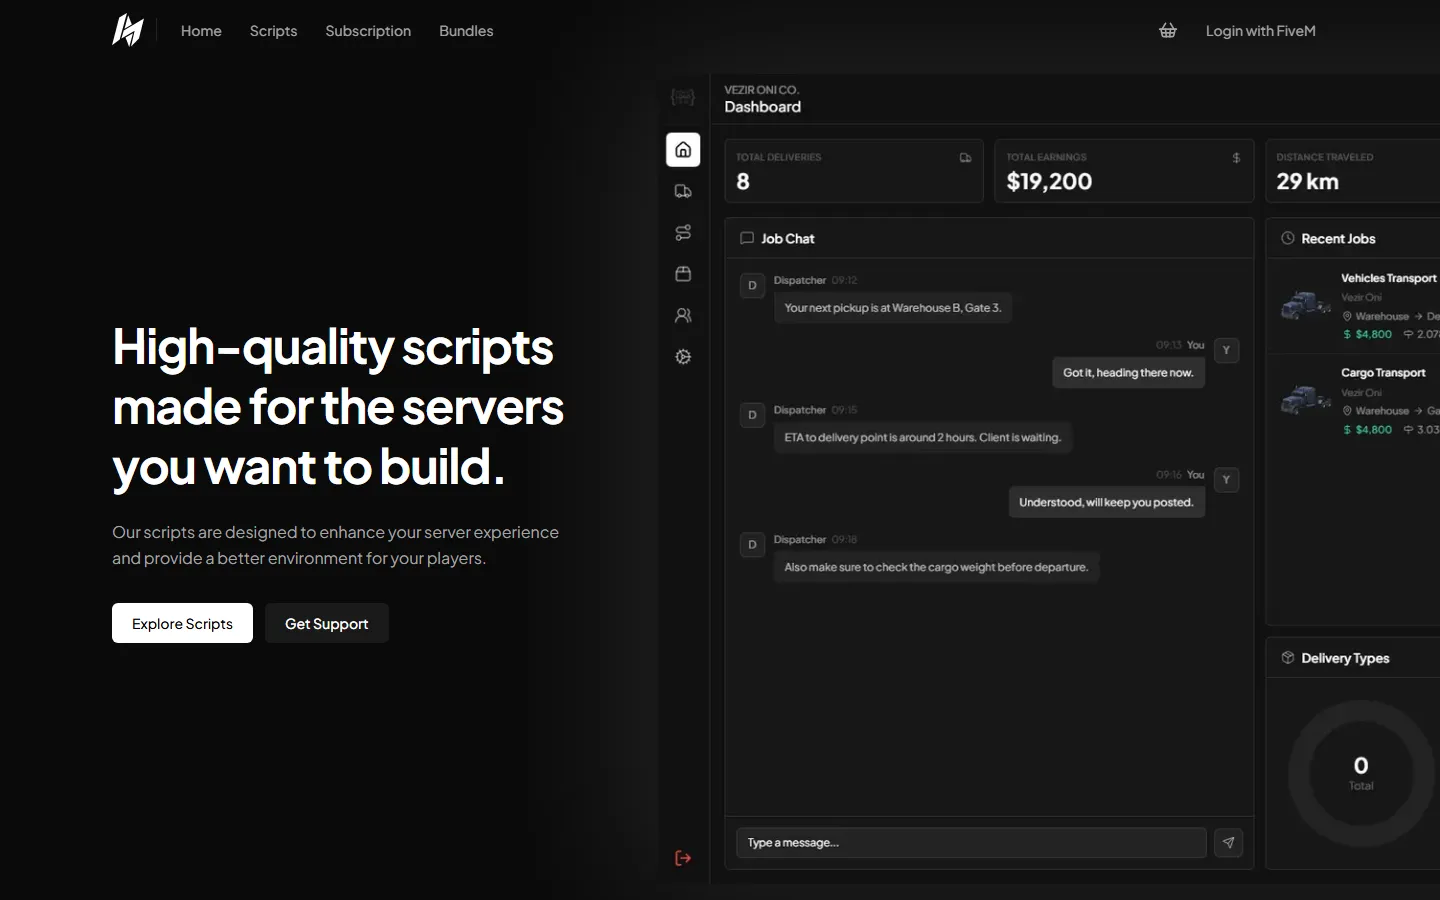Open the Subscription page
The height and width of the screenshot is (900, 1440).
tap(368, 31)
